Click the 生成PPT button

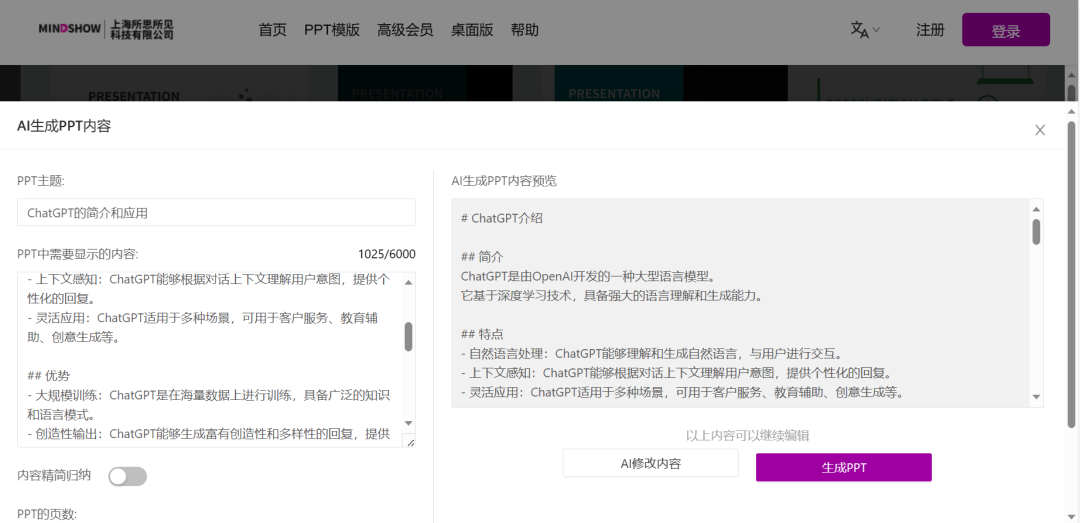[844, 467]
